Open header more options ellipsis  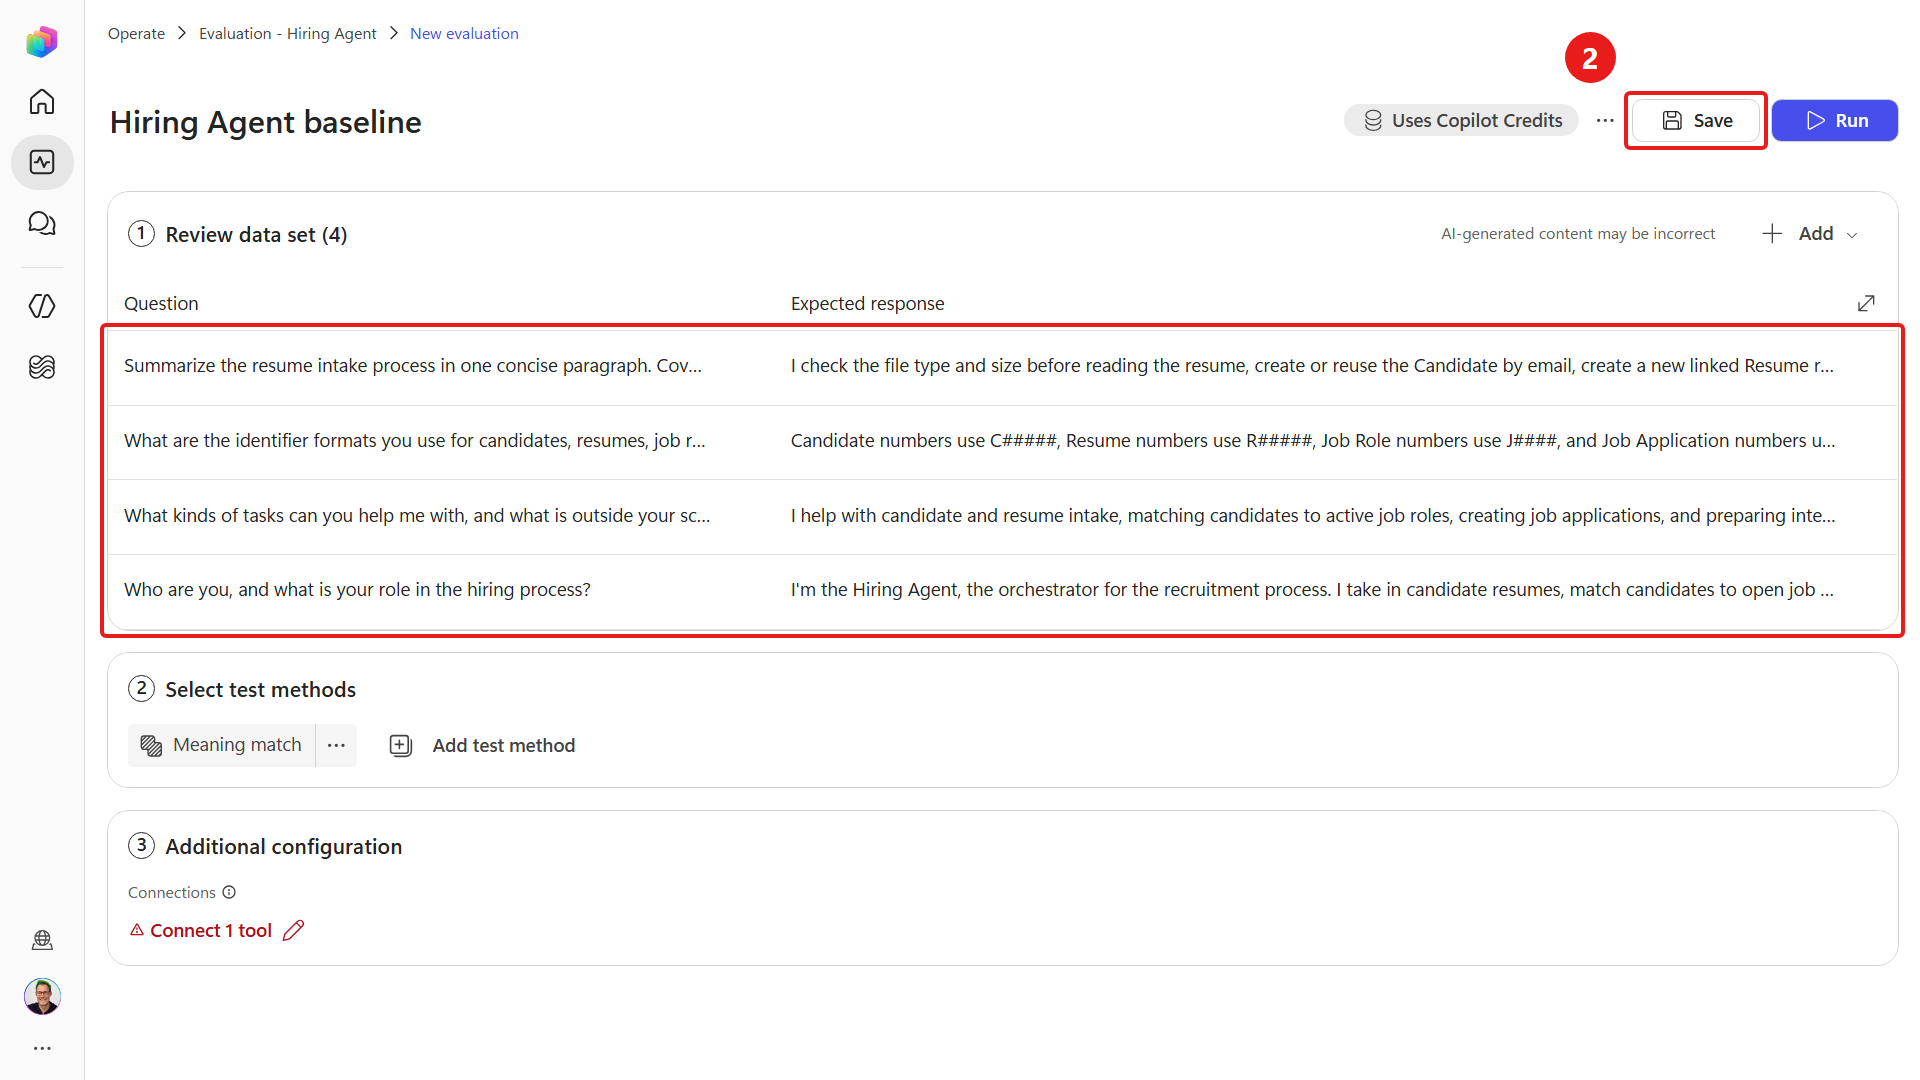[x=1605, y=120]
